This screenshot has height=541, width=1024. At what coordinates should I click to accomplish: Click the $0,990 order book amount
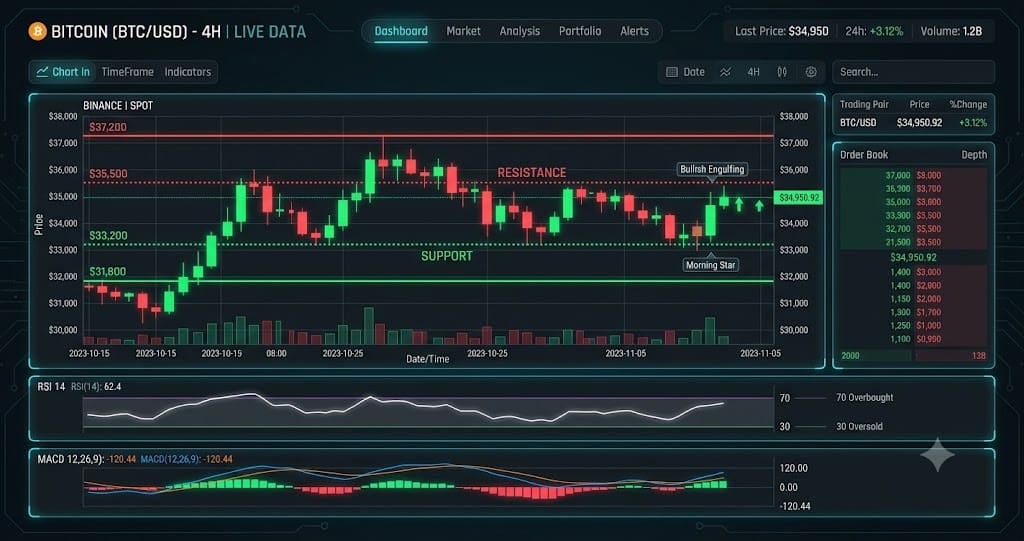coord(929,339)
